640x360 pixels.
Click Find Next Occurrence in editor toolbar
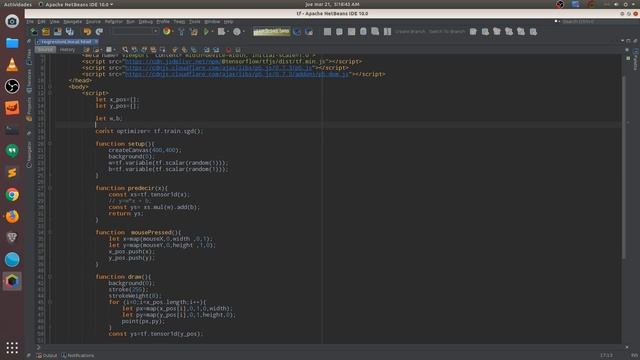pos(144,50)
